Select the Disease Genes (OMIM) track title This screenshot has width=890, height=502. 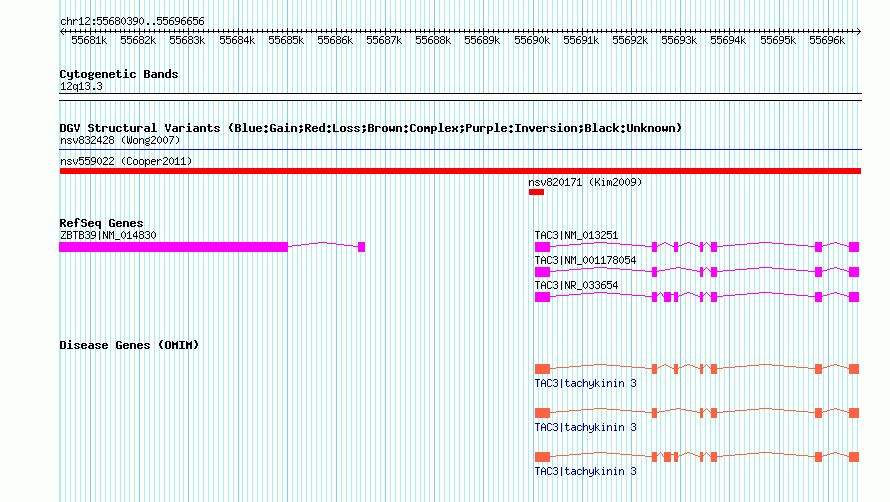click(x=129, y=345)
